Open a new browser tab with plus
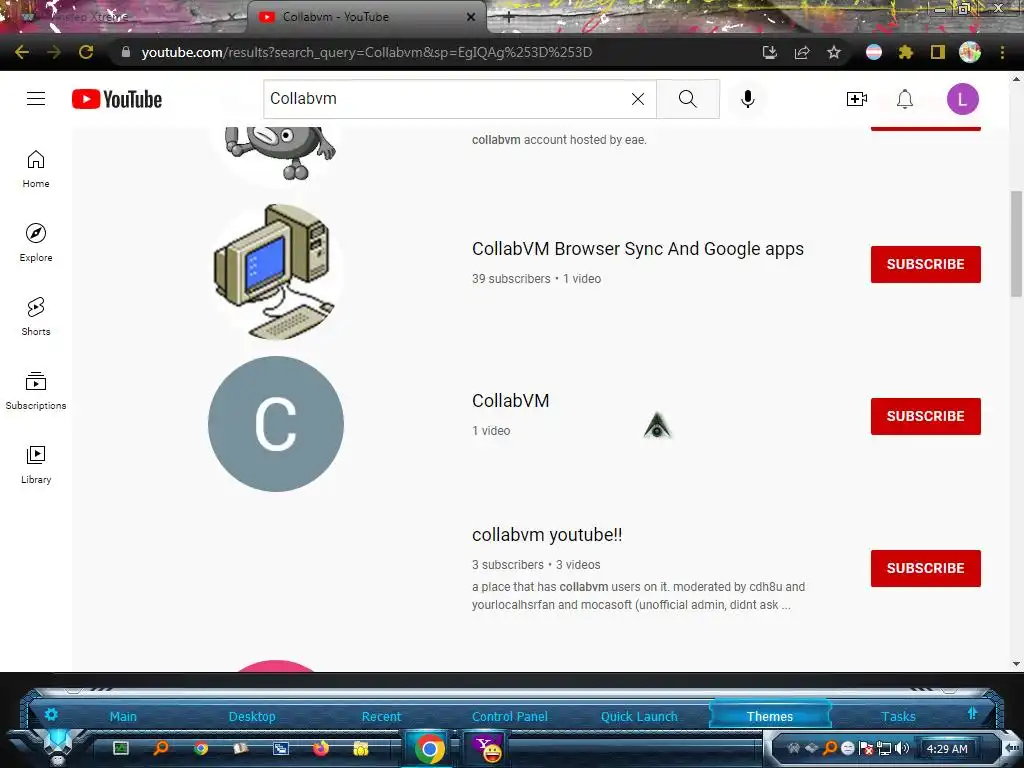Viewport: 1024px width, 768px height. 509,18
